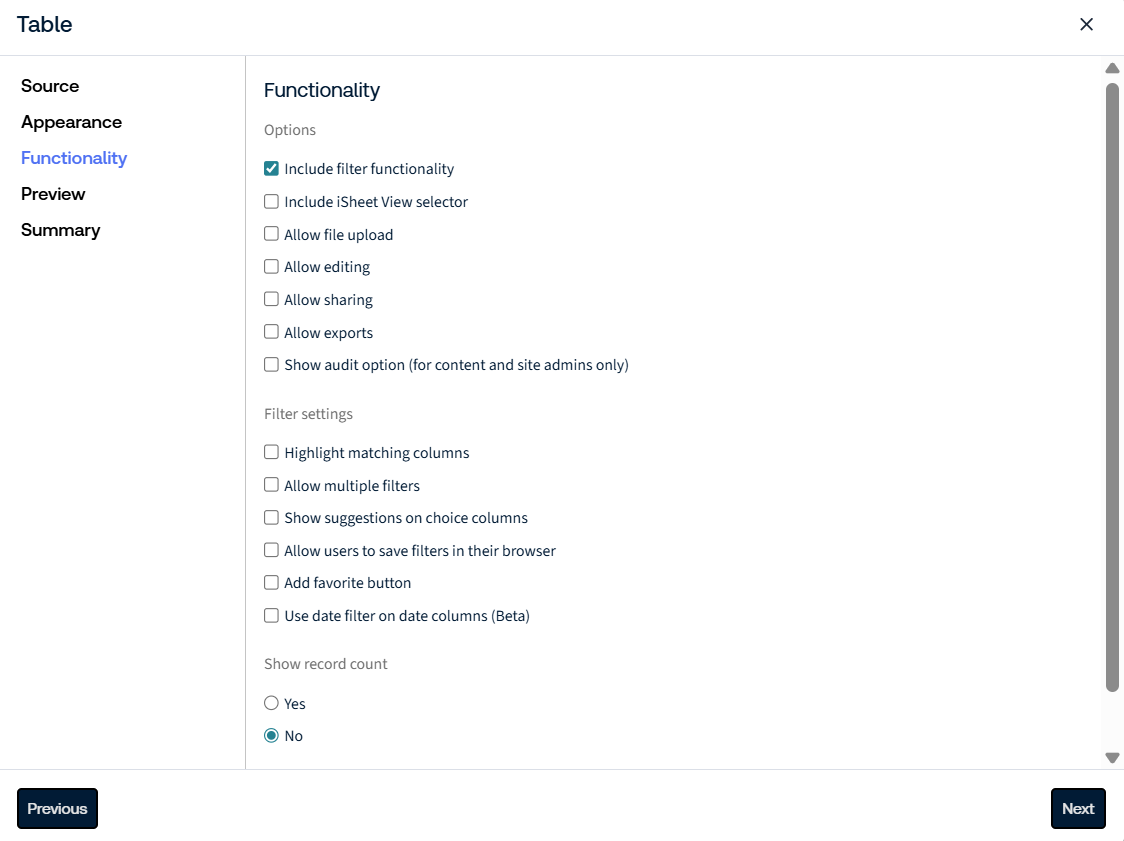Open the Source step in sidebar
The height and width of the screenshot is (841, 1124).
pyautogui.click(x=50, y=86)
